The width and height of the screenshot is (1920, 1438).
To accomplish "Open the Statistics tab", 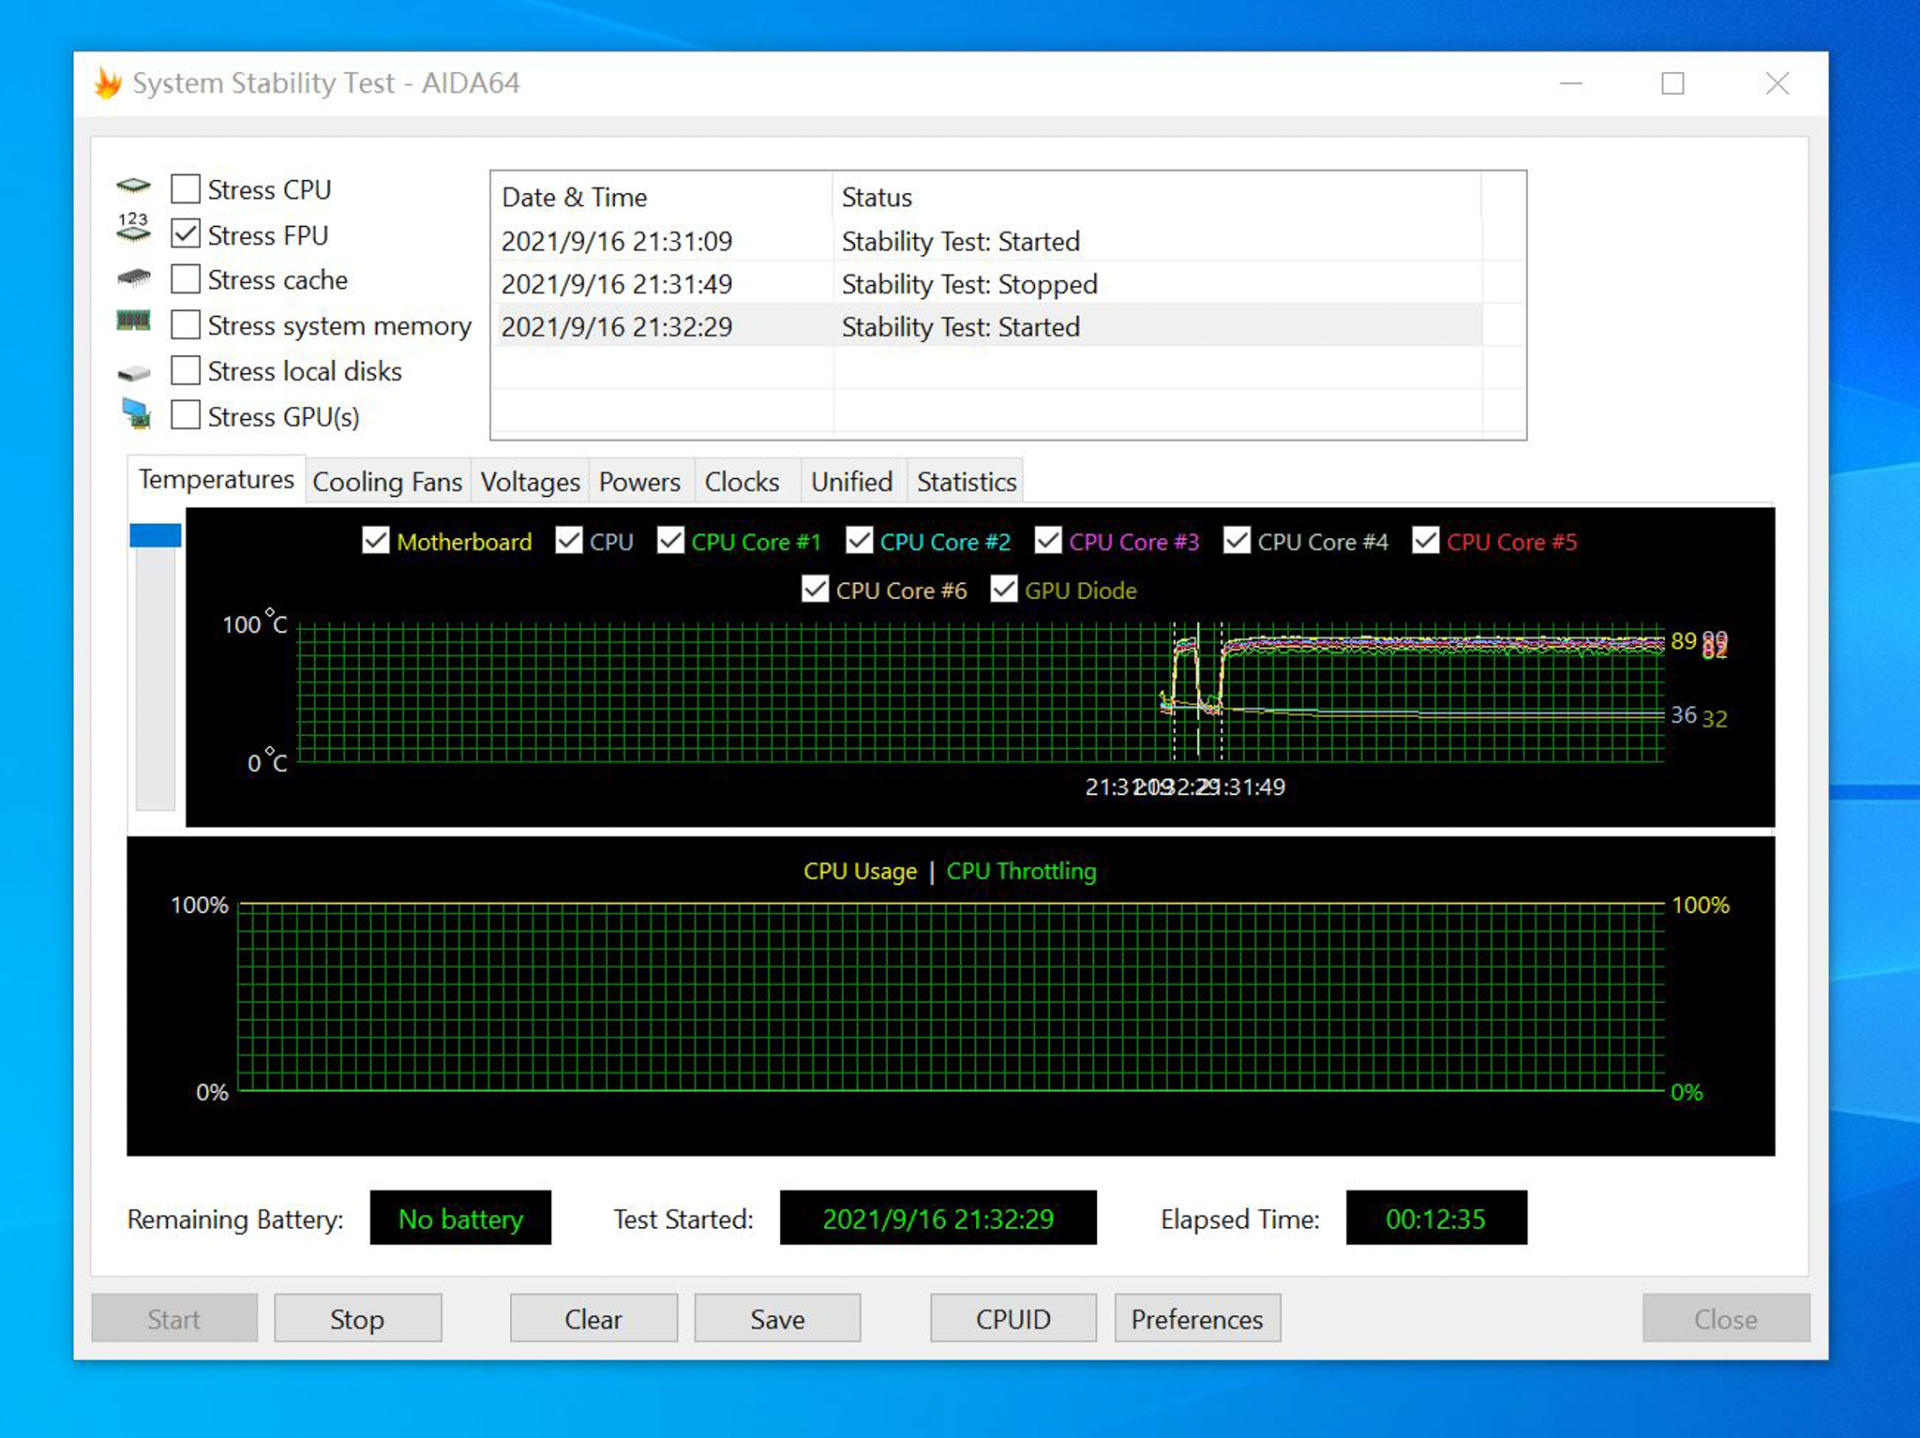I will 966,482.
